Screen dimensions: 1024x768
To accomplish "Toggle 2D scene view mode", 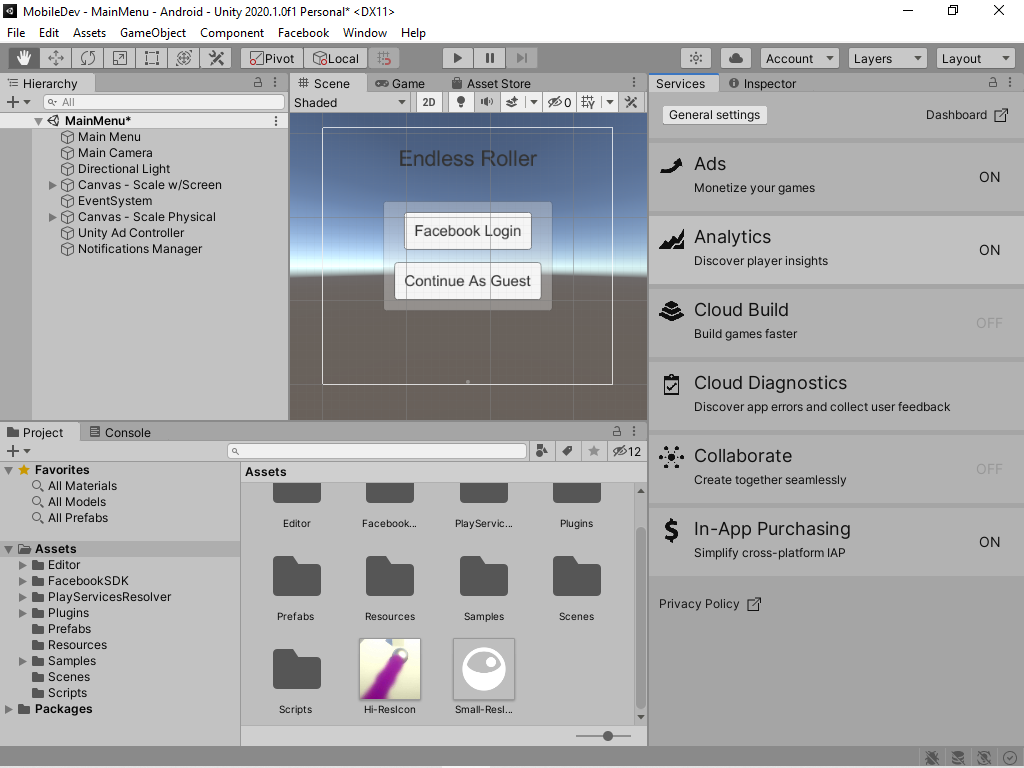I will pos(429,103).
